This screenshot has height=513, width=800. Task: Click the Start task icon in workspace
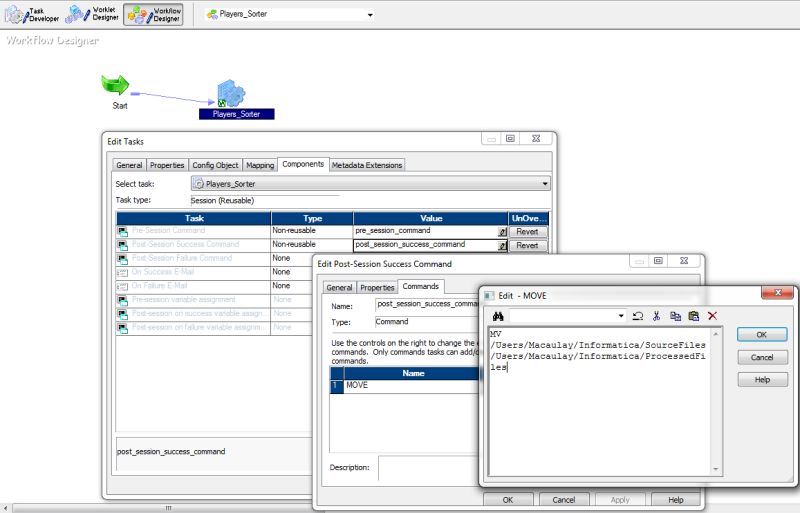point(115,85)
